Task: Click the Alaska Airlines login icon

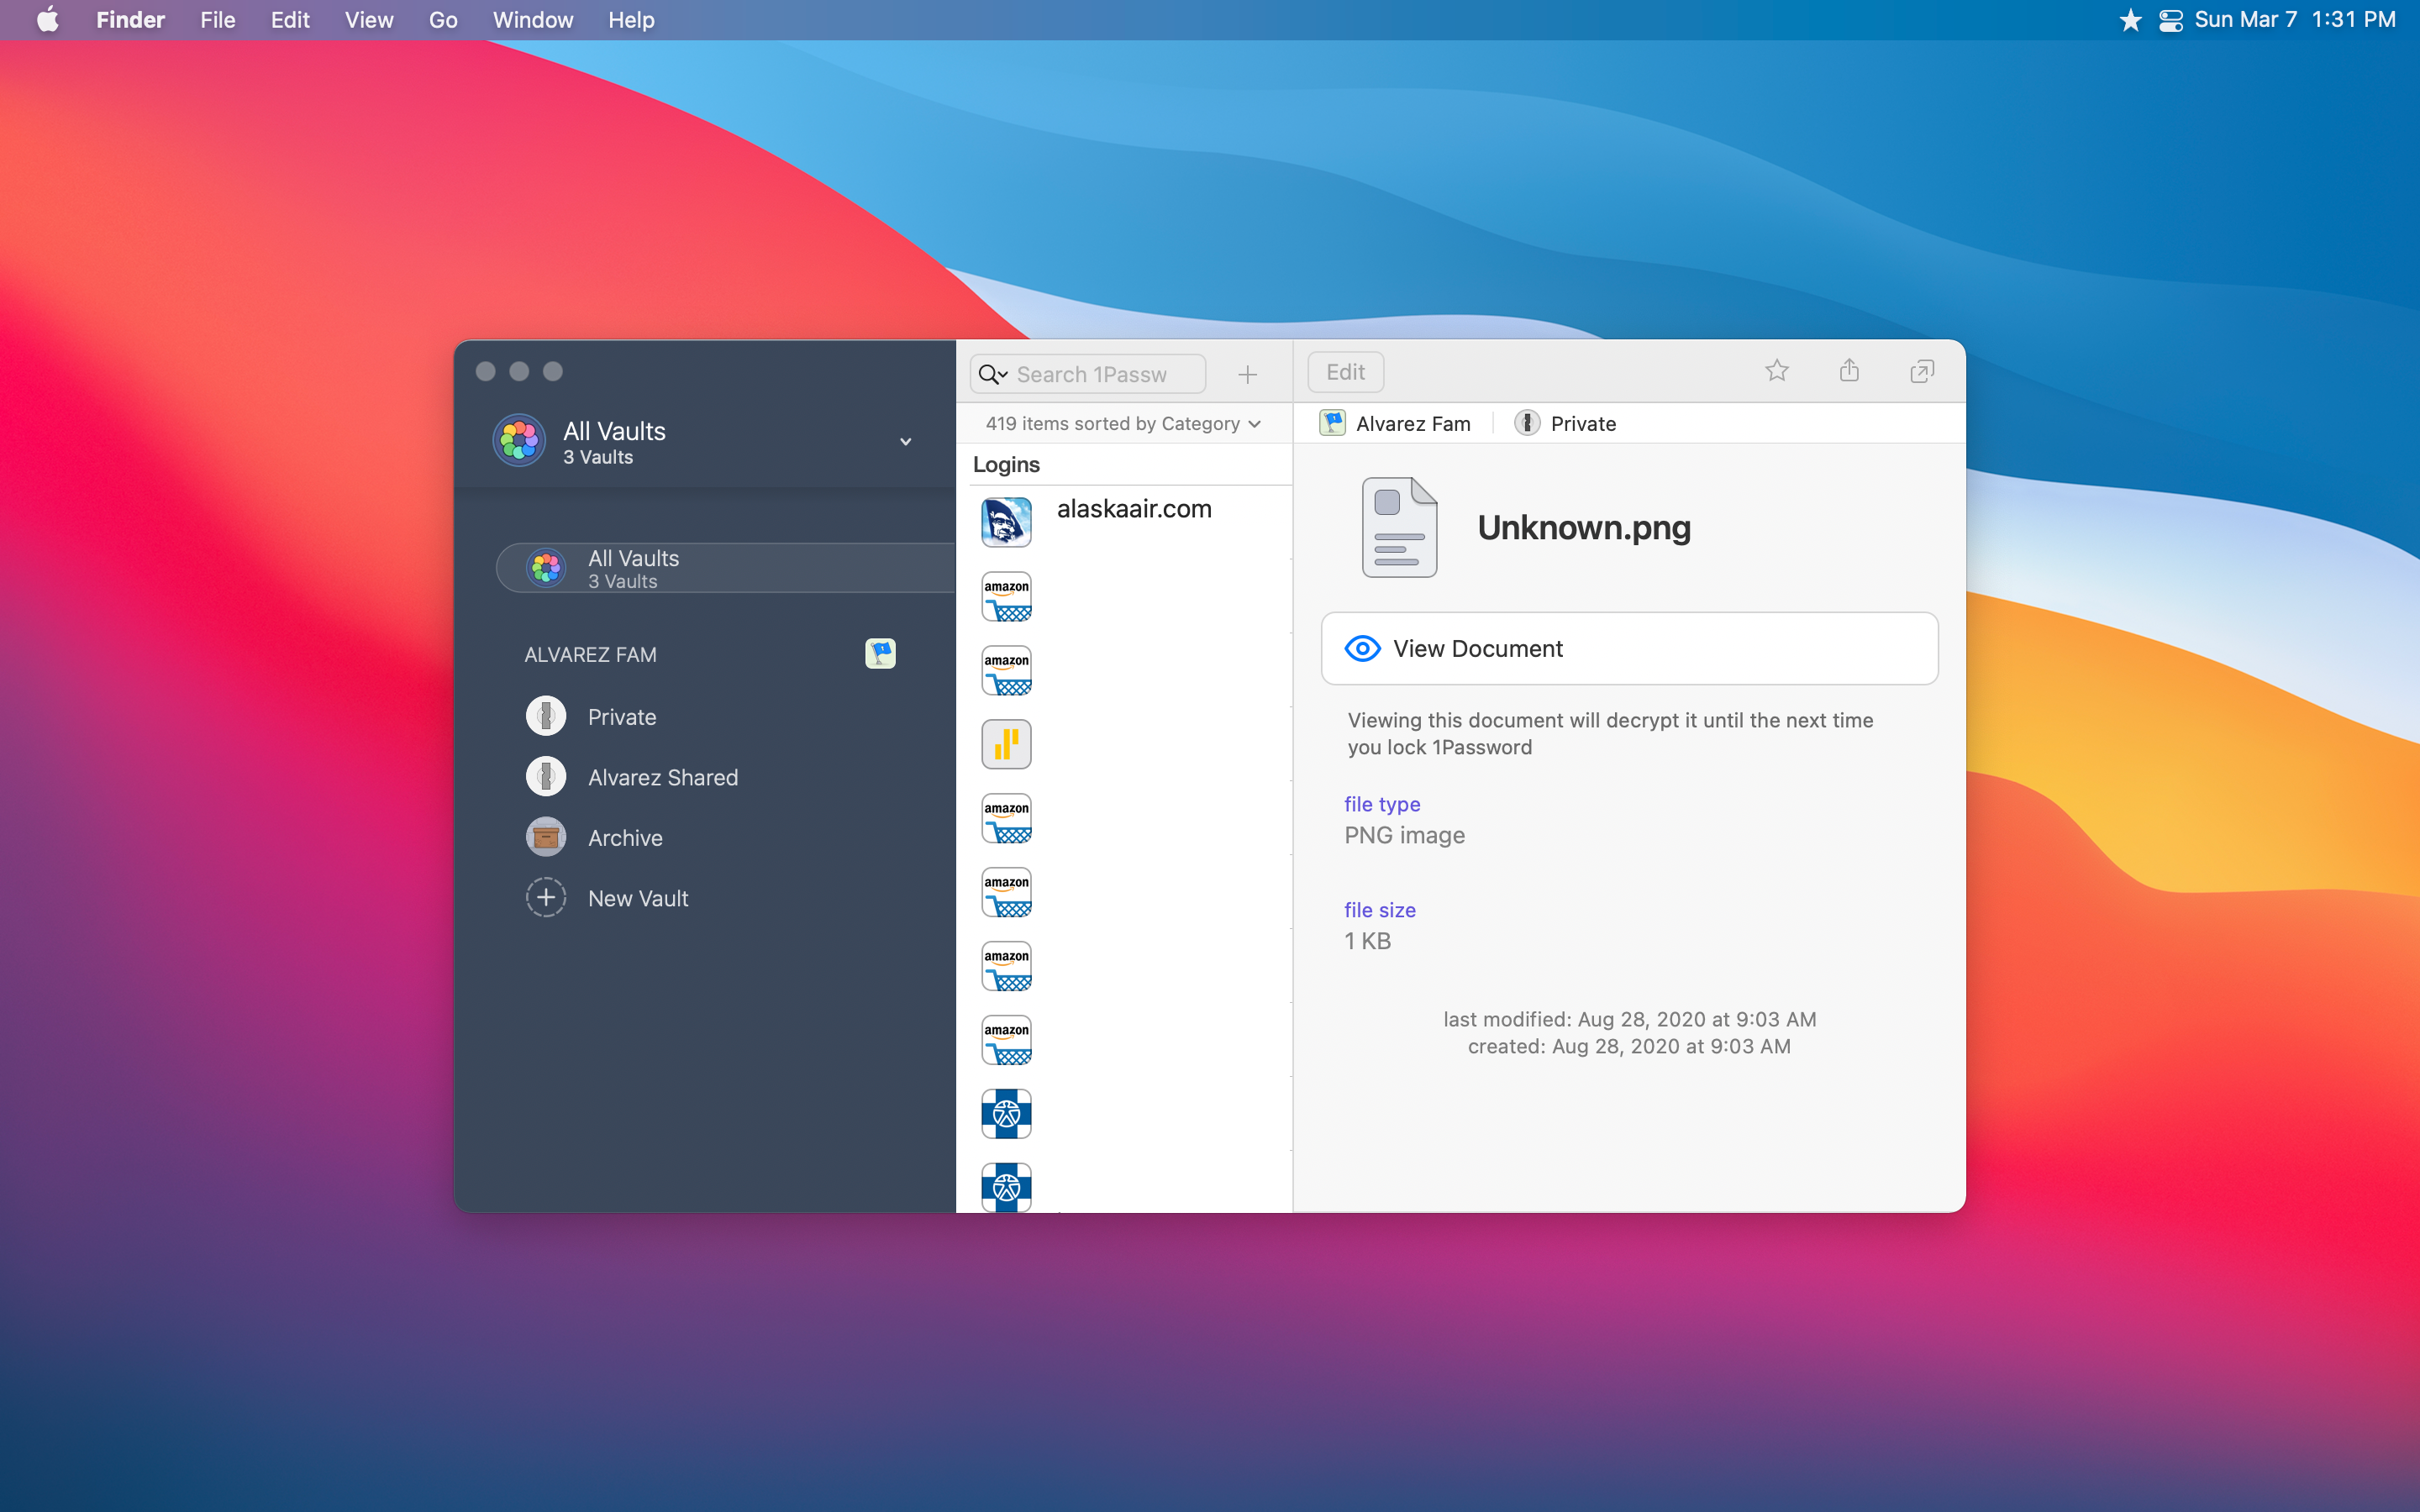Action: coord(1006,522)
